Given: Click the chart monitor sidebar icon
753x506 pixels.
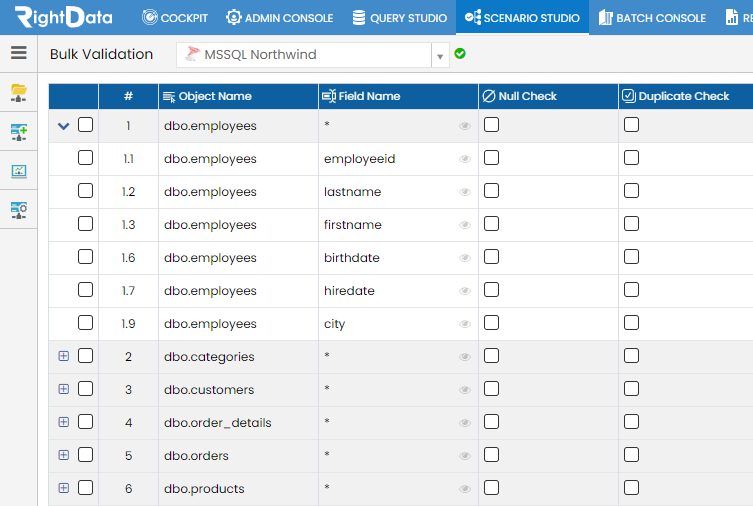Looking at the screenshot, I should tap(19, 171).
